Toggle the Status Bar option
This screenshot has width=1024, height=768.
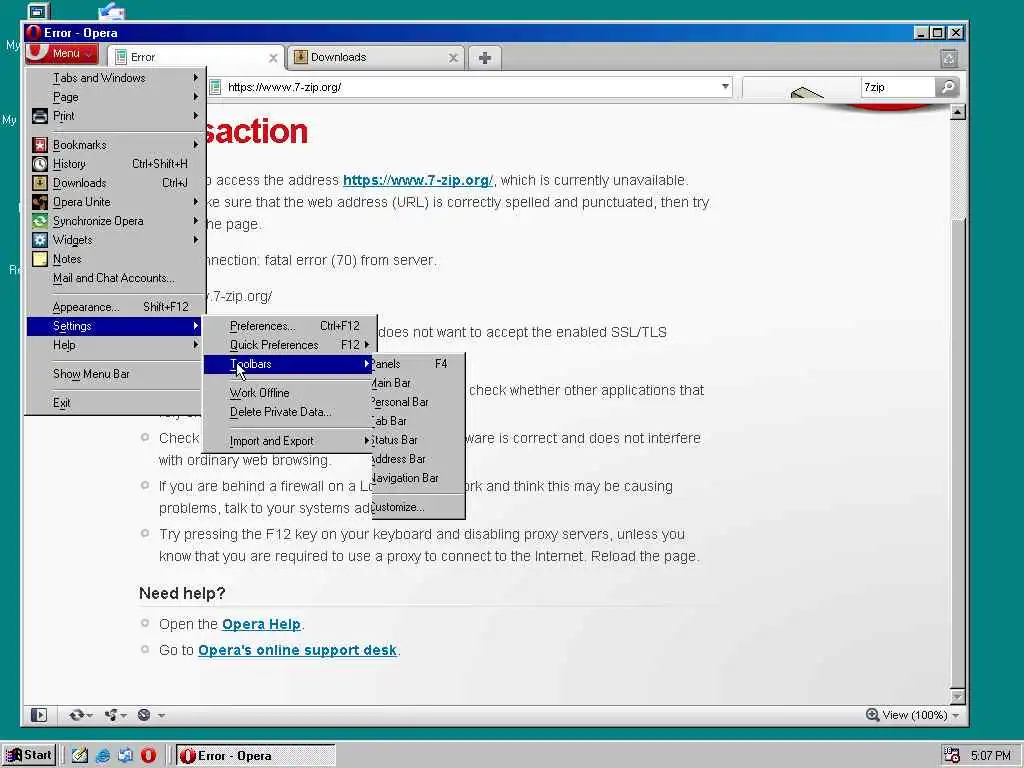tap(418, 440)
